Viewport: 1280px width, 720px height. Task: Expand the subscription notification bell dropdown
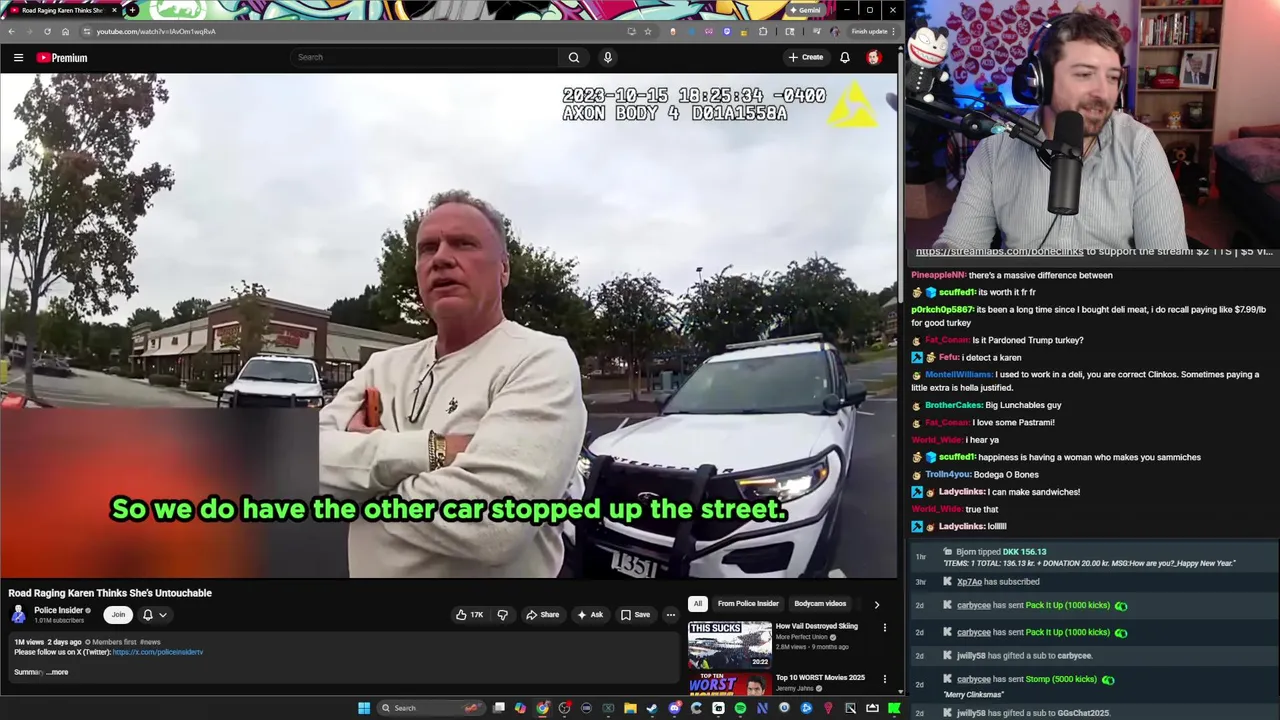(x=154, y=615)
